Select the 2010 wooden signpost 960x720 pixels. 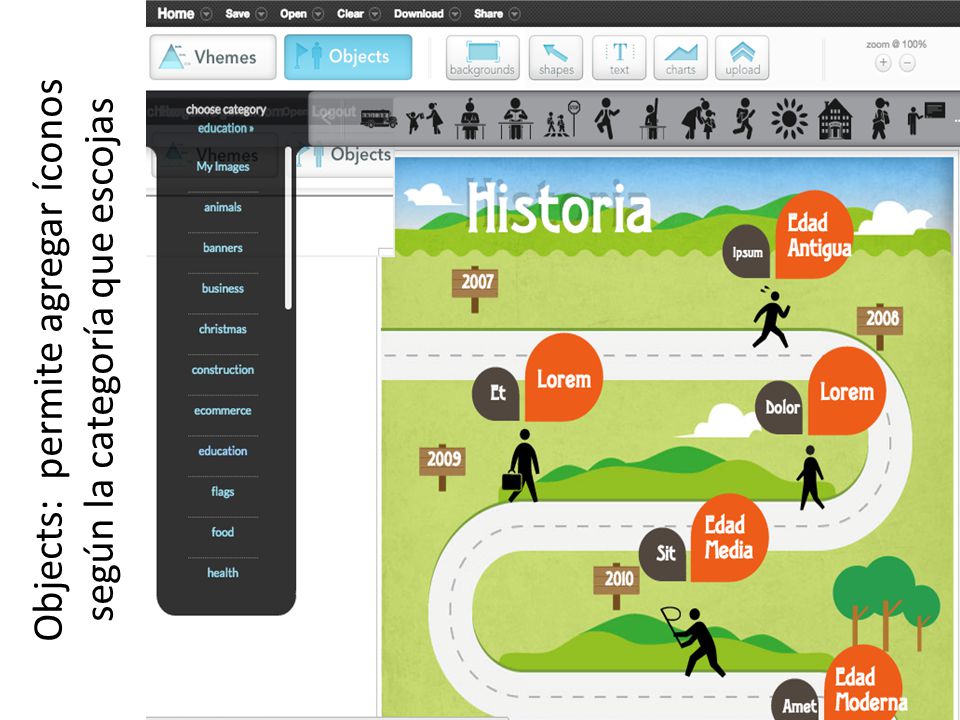tap(617, 586)
